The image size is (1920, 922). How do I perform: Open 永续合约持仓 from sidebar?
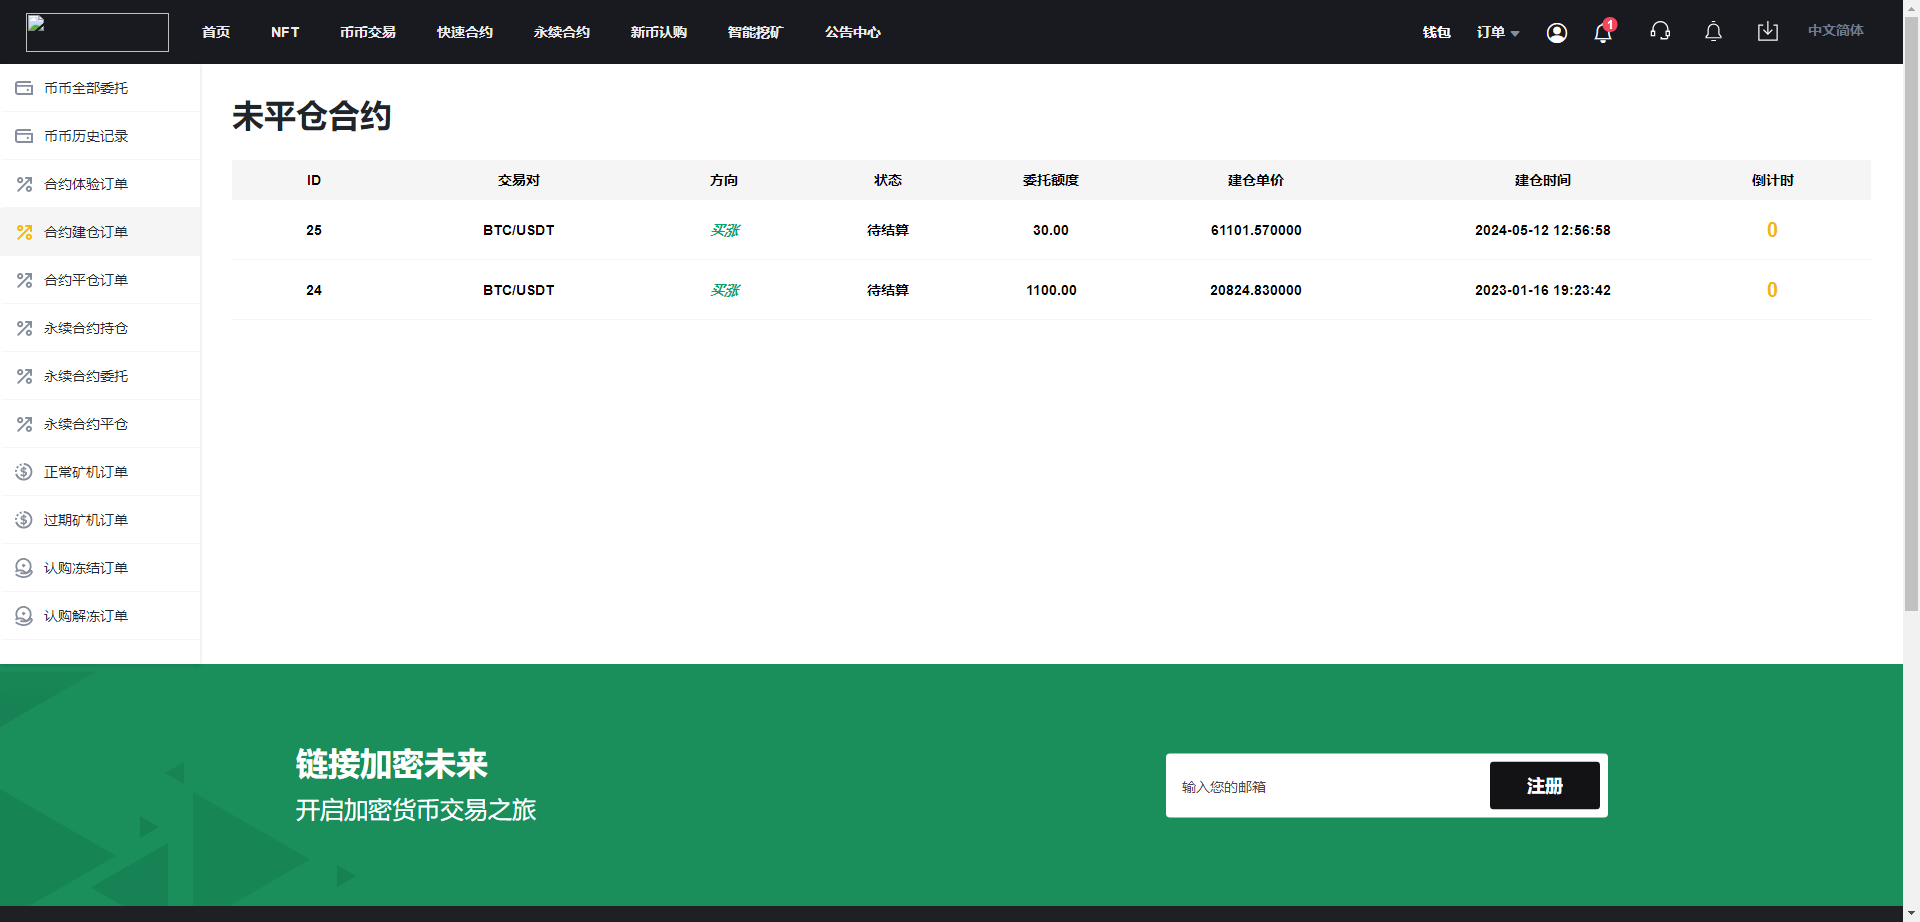[x=86, y=328]
